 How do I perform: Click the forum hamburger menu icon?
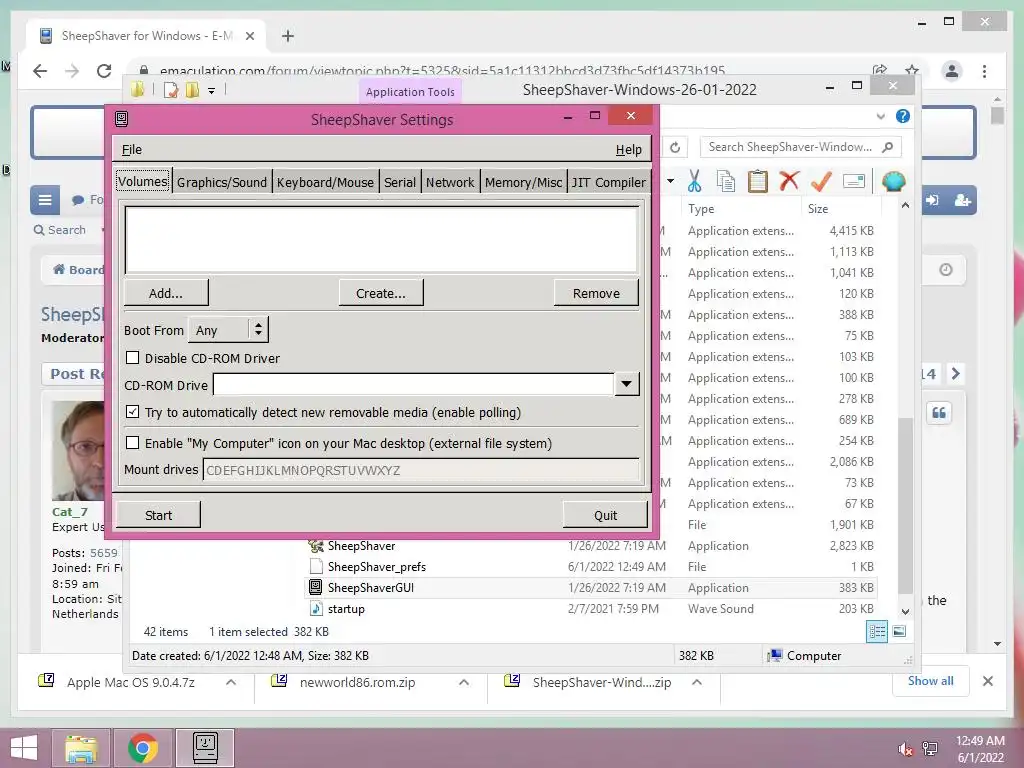45,200
